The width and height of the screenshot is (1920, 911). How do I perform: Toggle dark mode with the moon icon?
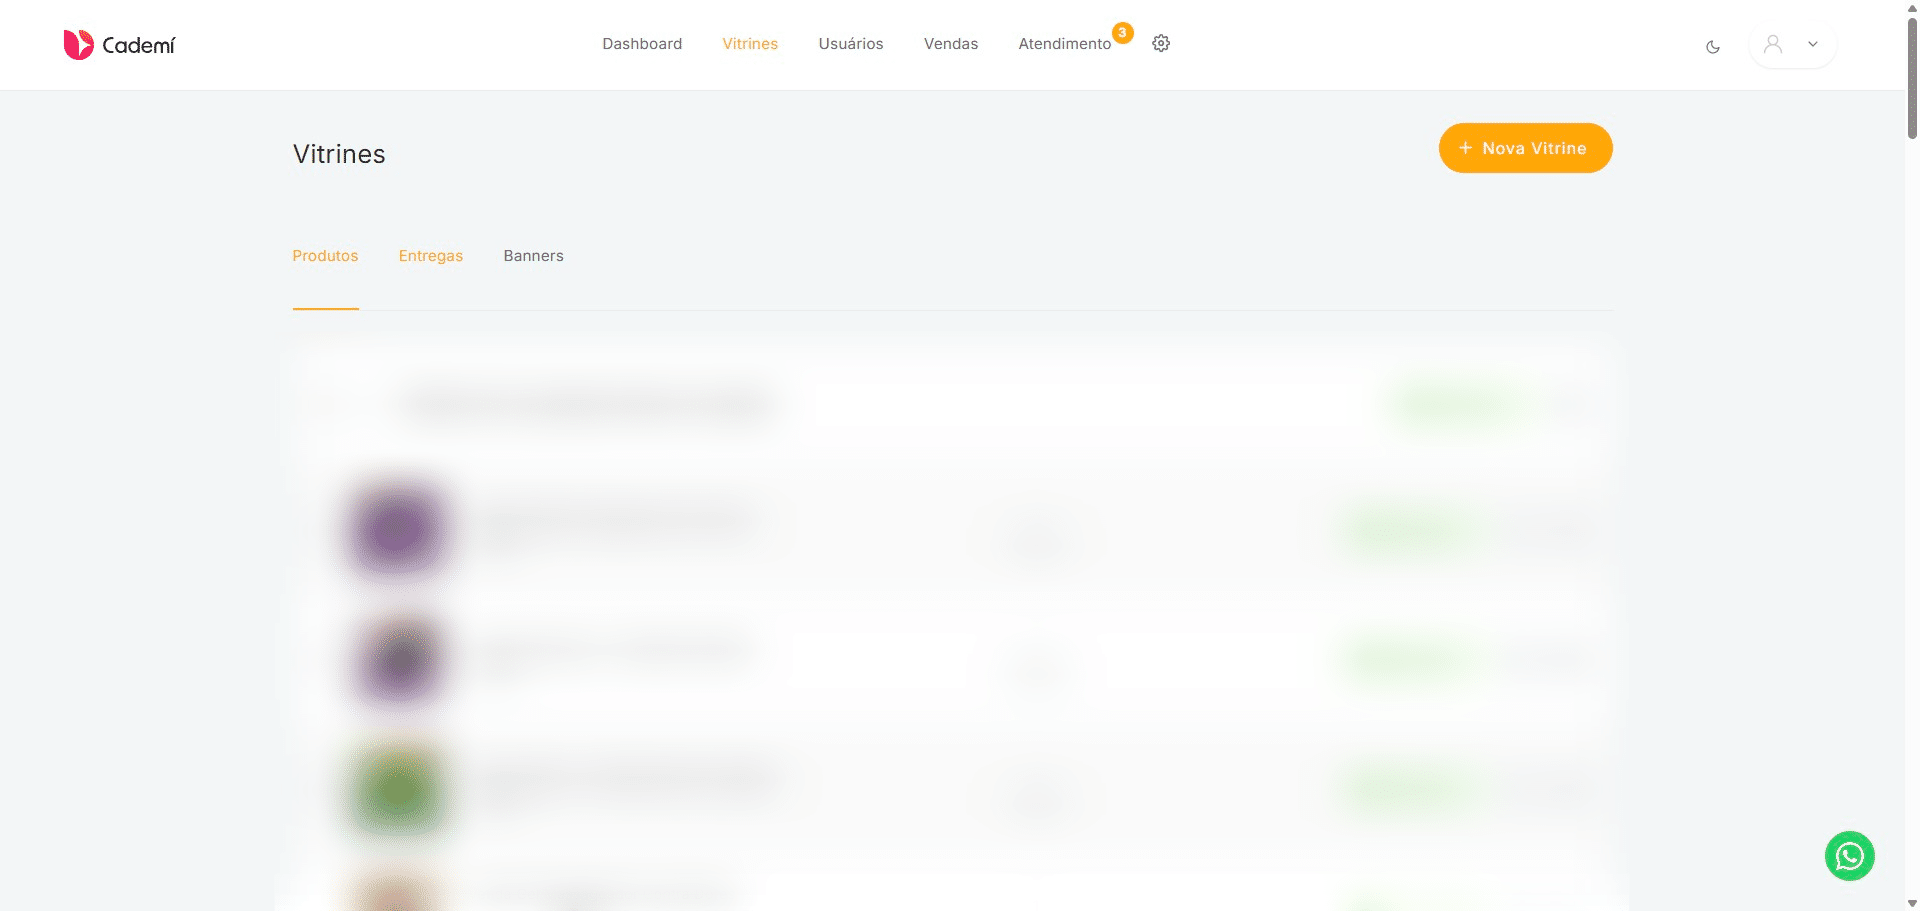(x=1713, y=46)
